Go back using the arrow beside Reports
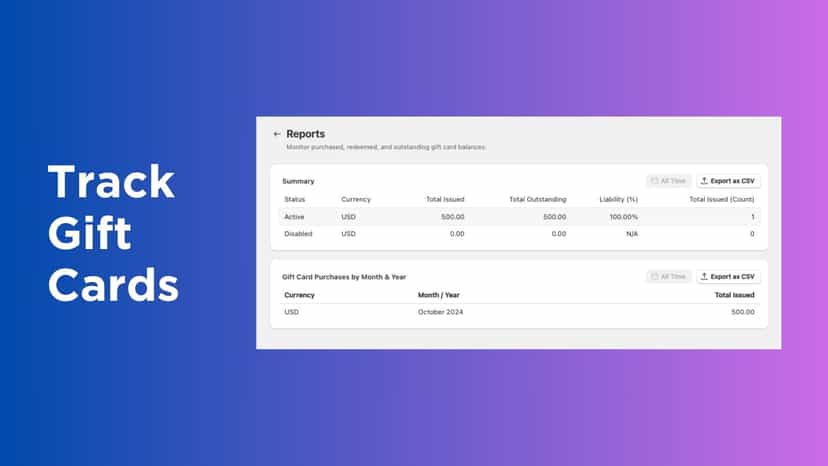This screenshot has height=466, width=828. point(277,134)
